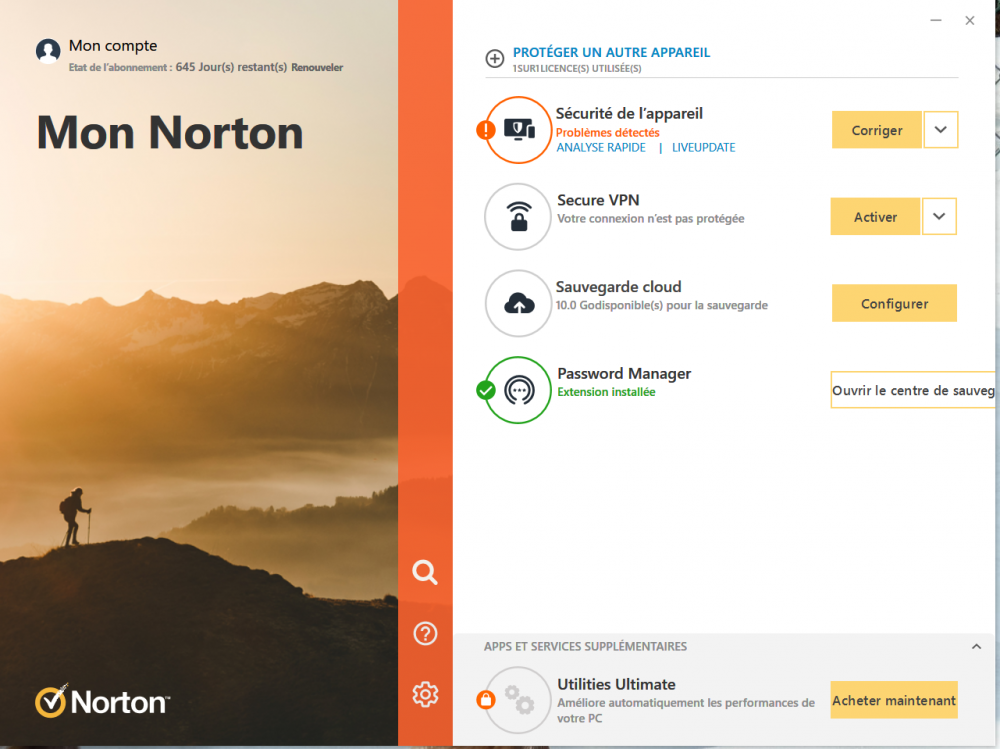The image size is (1000, 749).
Task: Click the orange lock badge on Utilities Ultimate
Action: 486,700
